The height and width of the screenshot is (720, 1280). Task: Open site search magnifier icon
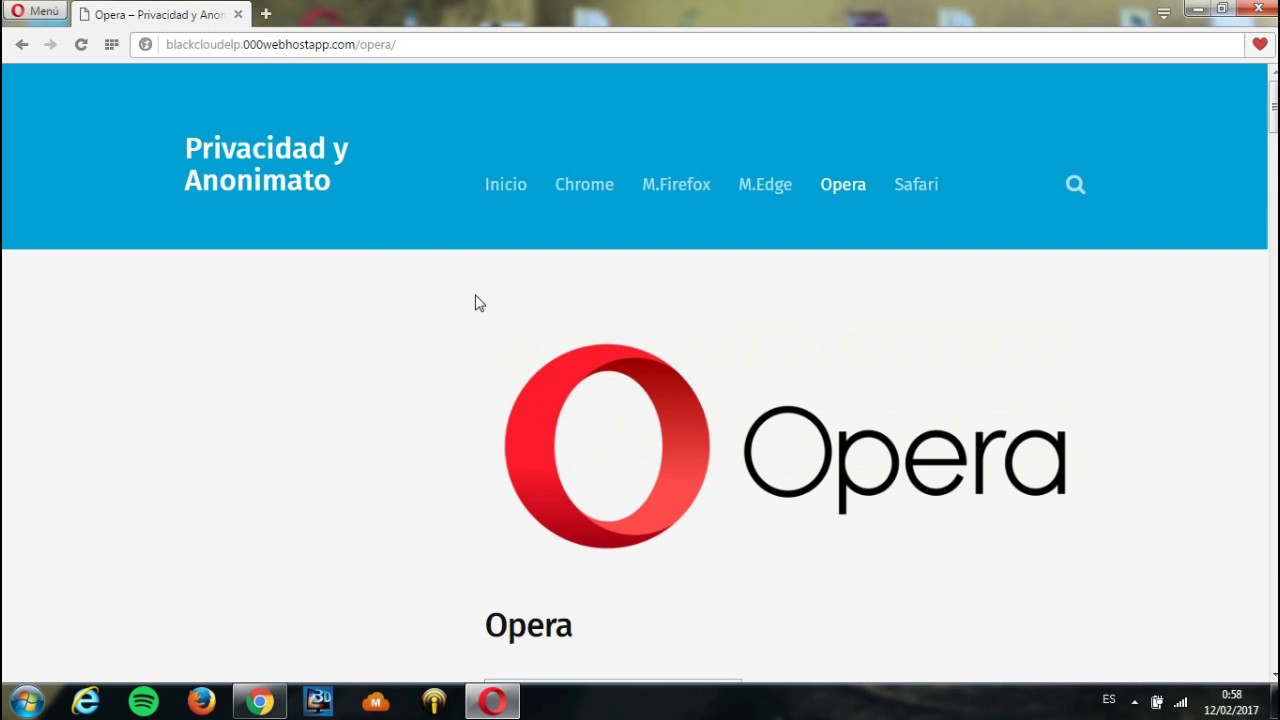coord(1075,184)
